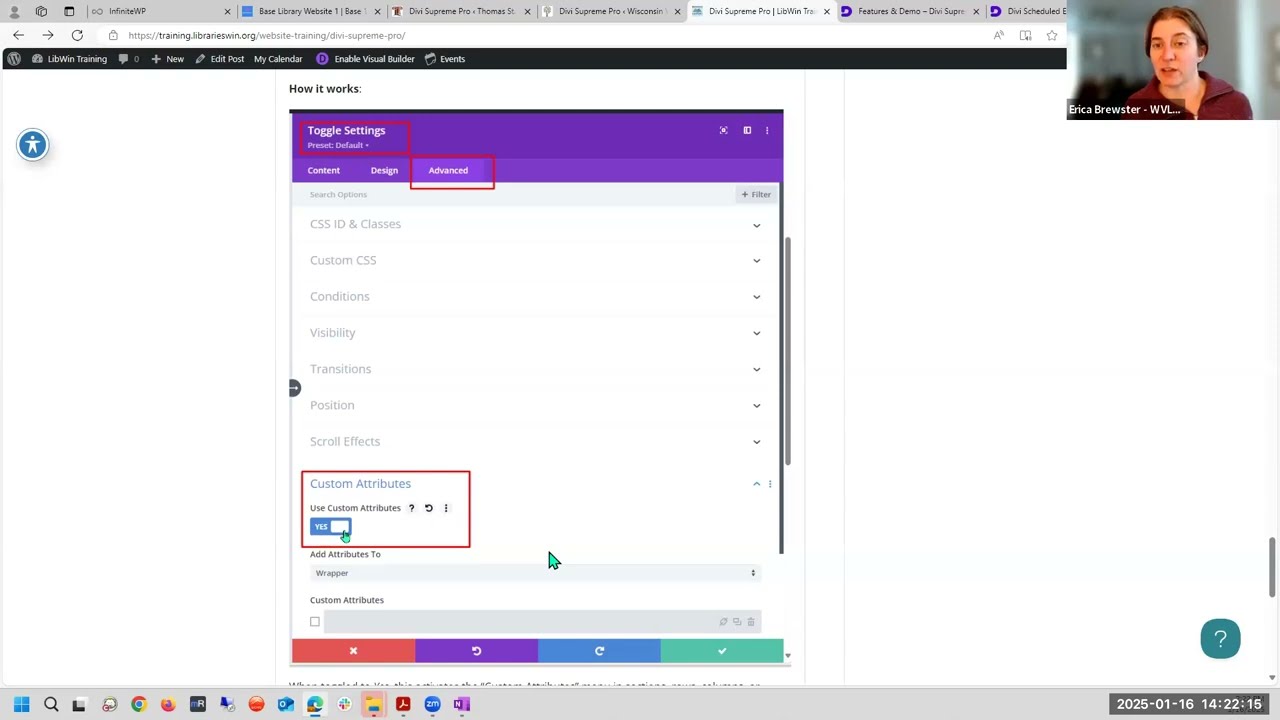Open the Preset: Default dropdown
Screen dimensions: 1280x720
(x=338, y=145)
